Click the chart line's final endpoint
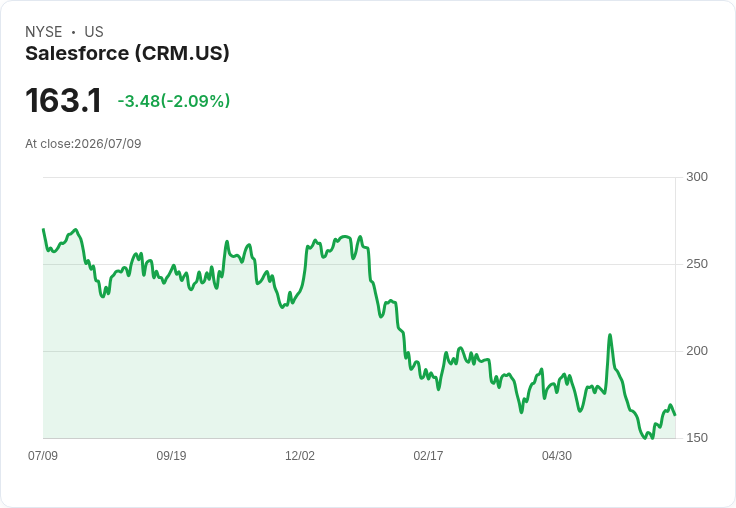 tap(675, 415)
